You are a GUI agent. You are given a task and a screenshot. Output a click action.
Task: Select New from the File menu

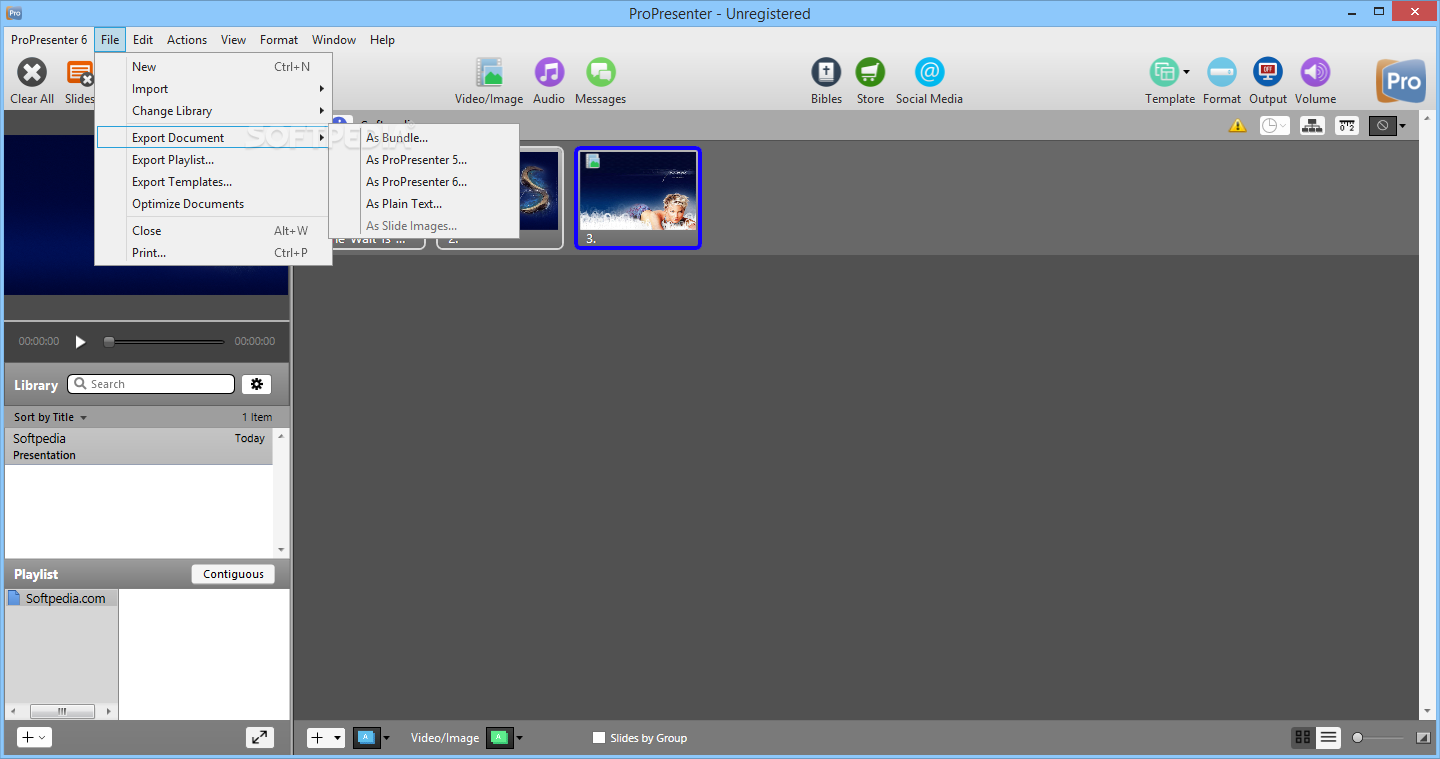click(213, 67)
